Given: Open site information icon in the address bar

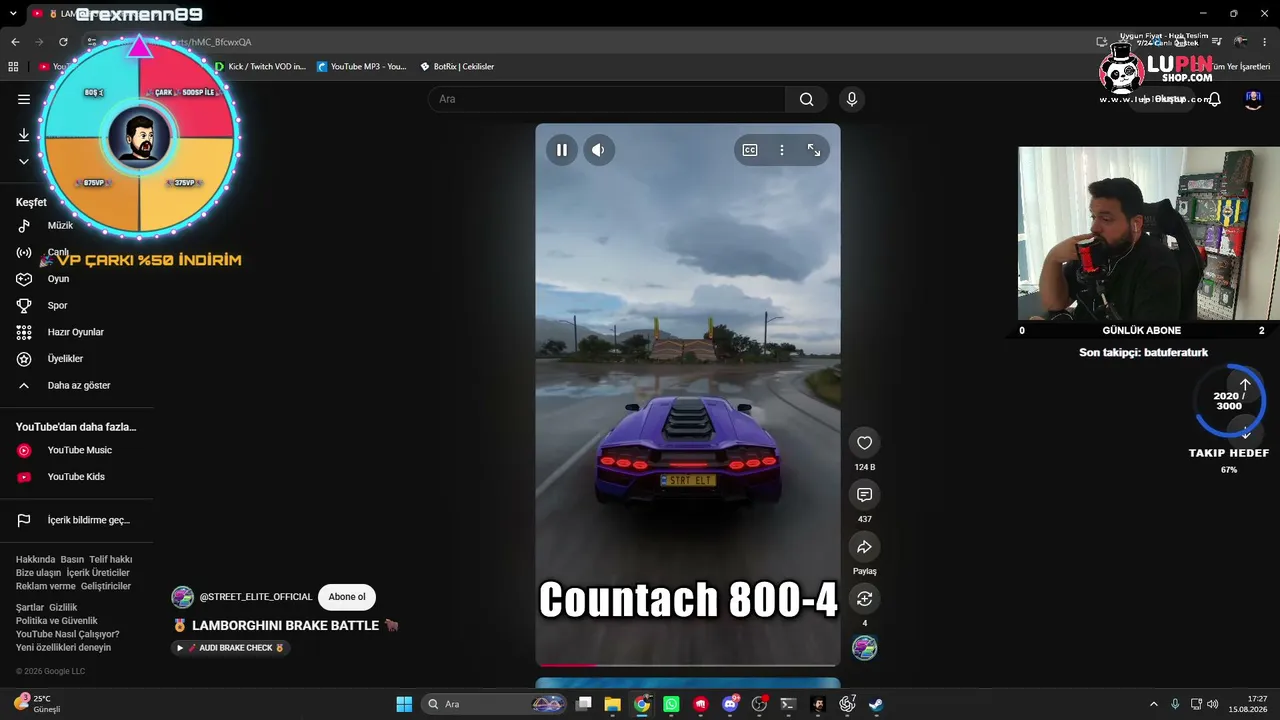Looking at the screenshot, I should [x=92, y=42].
